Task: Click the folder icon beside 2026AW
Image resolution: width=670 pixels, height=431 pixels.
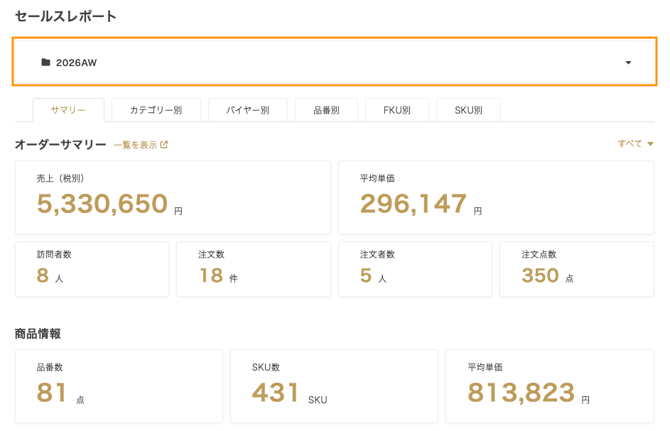Action: coord(46,62)
